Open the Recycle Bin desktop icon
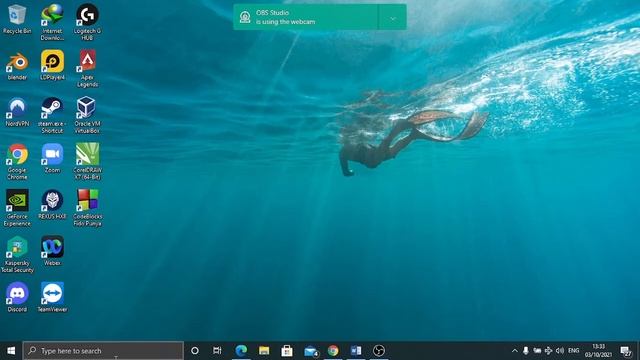The height and width of the screenshot is (360, 640). 17,20
